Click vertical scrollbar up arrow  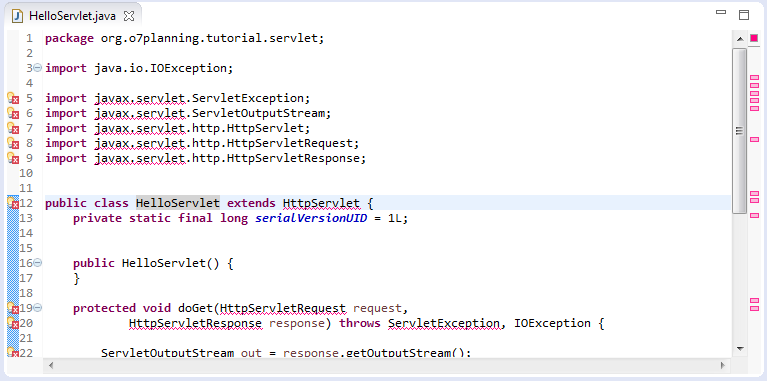(x=740, y=39)
